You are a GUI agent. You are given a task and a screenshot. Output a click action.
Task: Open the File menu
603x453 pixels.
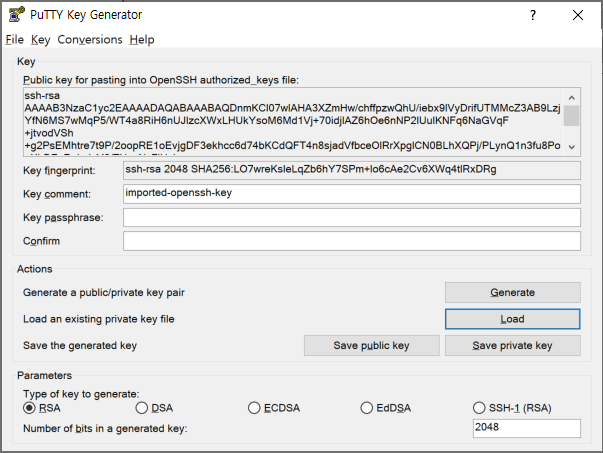15,39
